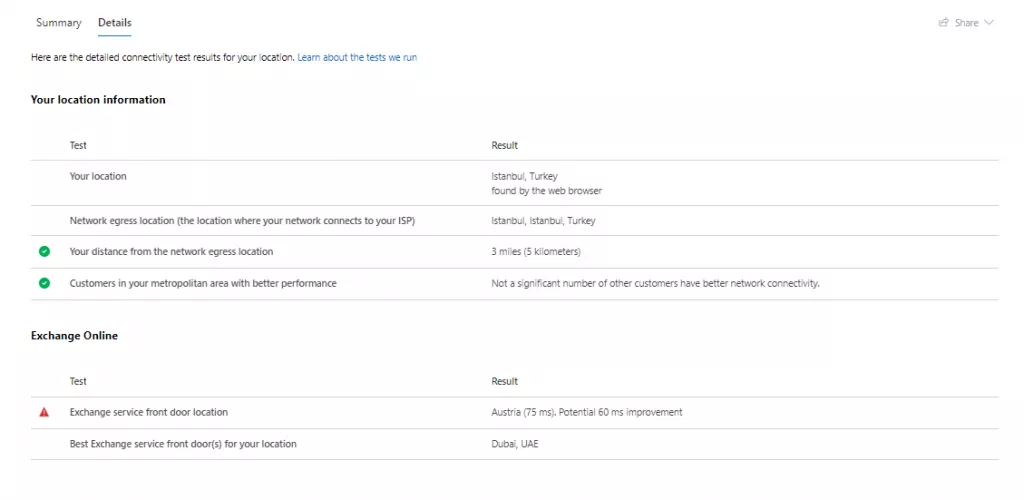Click green check icon beside metropolitan customers row

(x=44, y=284)
